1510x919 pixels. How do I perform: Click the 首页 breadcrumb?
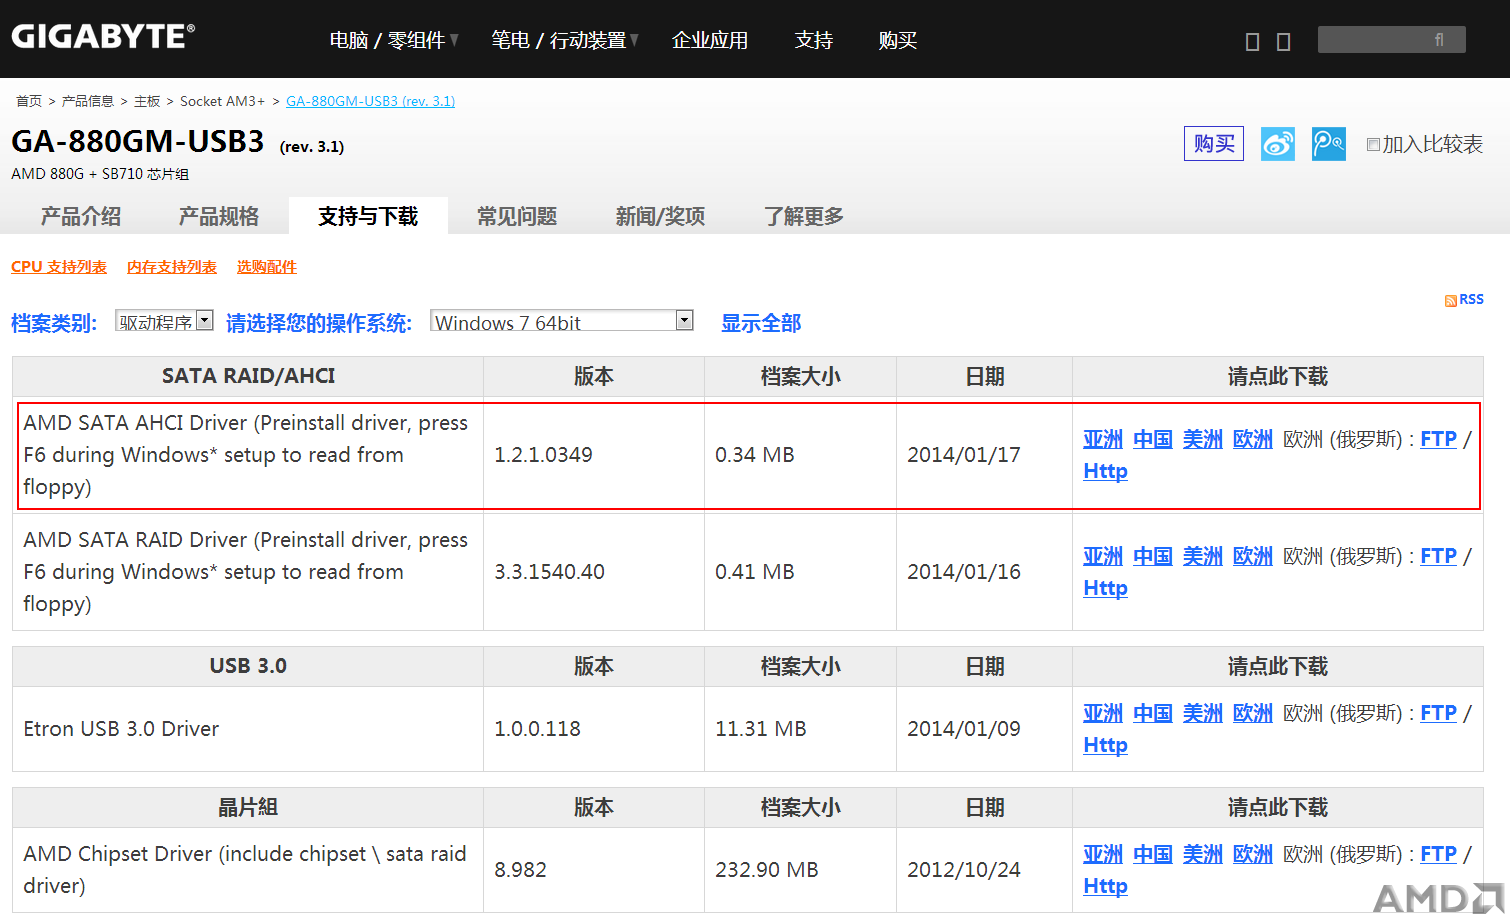29,101
